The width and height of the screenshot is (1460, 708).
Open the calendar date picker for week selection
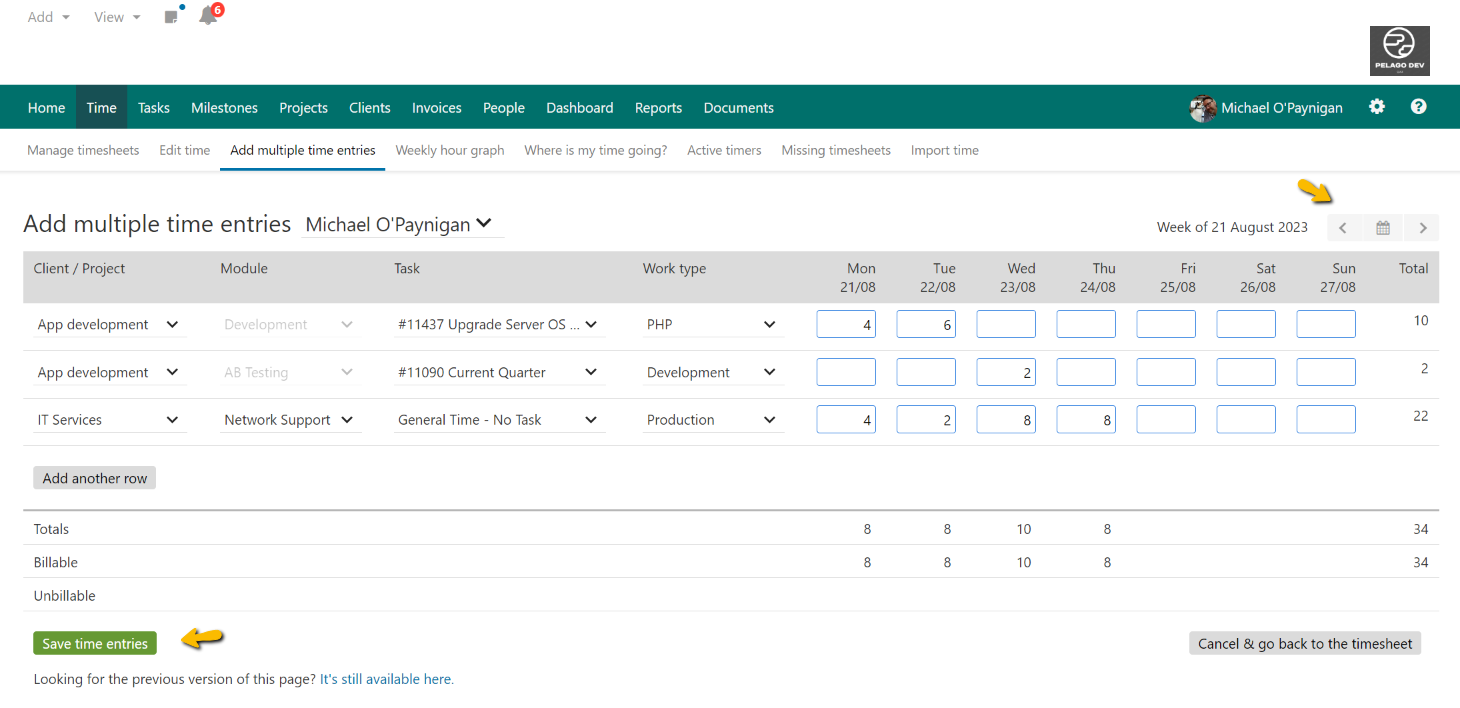point(1382,227)
